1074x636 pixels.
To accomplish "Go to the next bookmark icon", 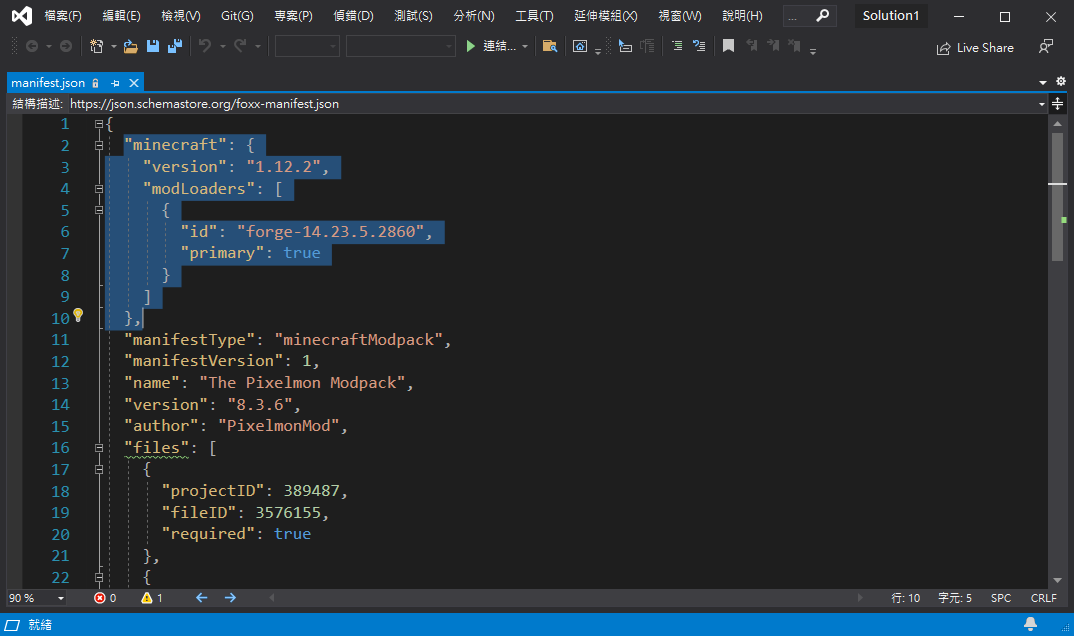I will coord(773,47).
